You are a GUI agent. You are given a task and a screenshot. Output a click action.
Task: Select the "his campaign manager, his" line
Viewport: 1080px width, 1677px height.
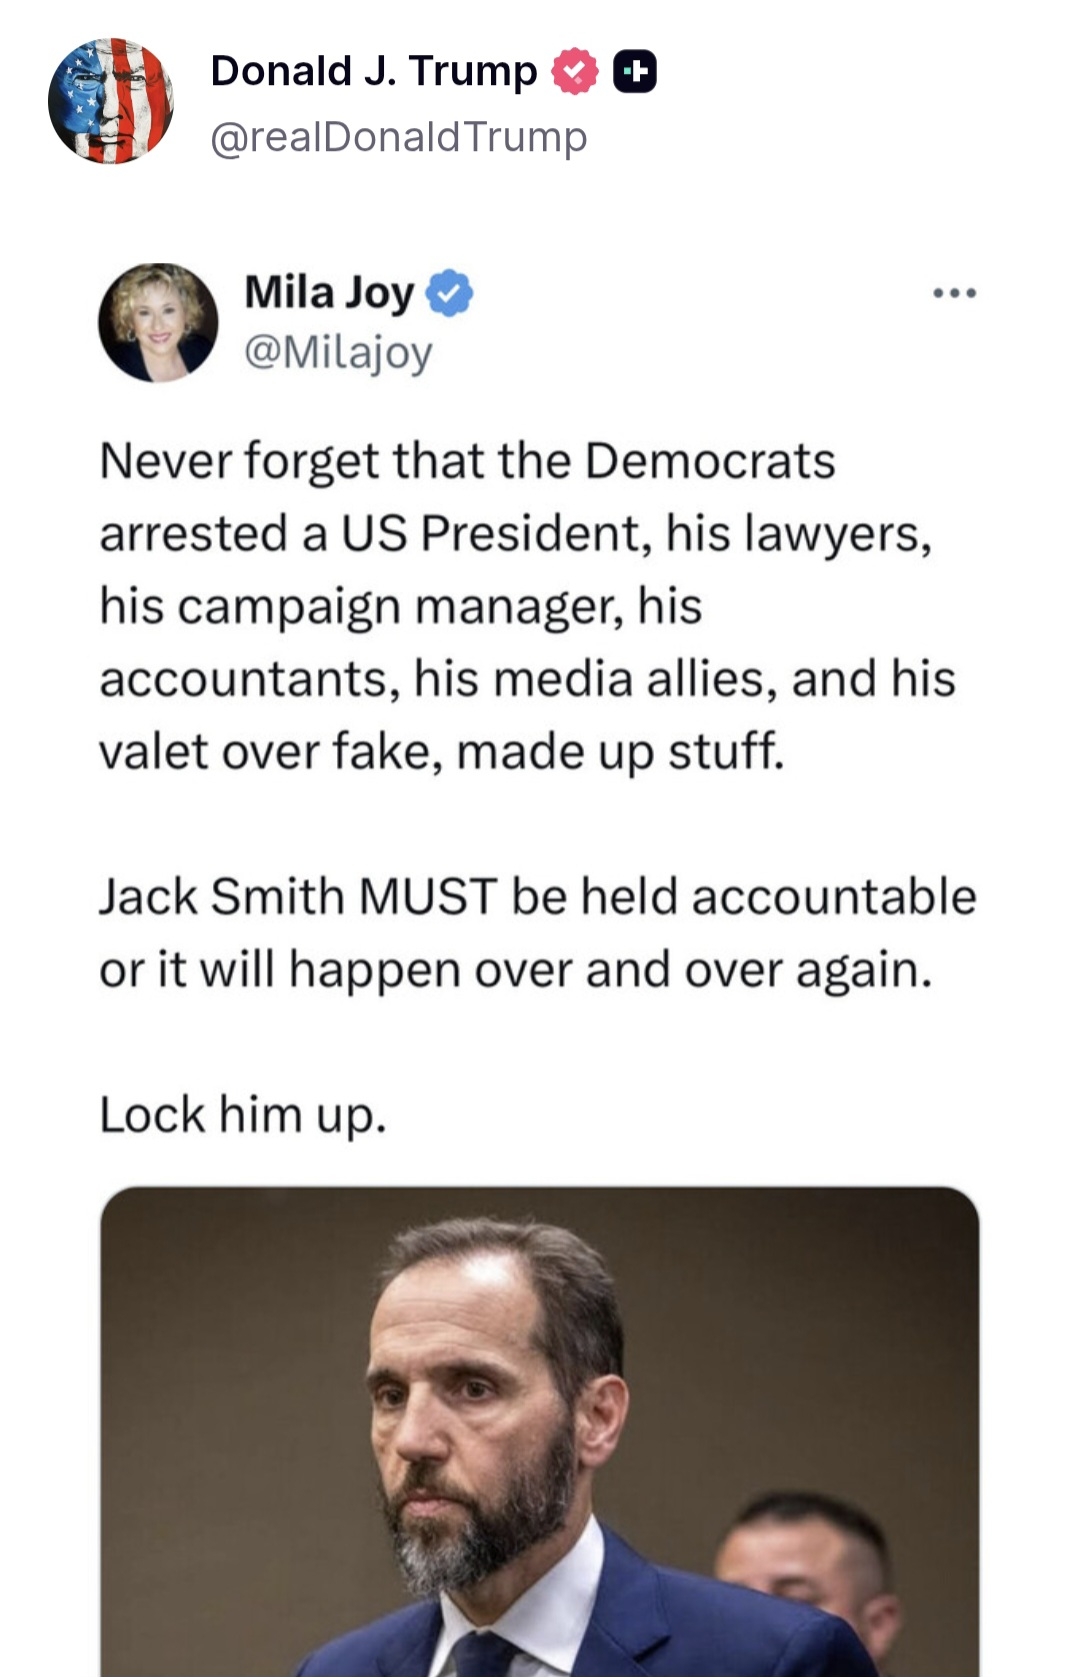click(x=400, y=607)
